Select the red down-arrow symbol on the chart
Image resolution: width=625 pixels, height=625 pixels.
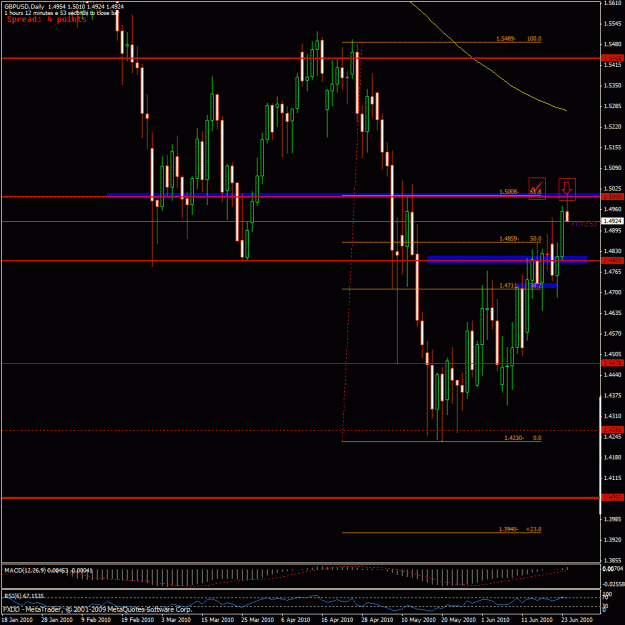coord(566,187)
